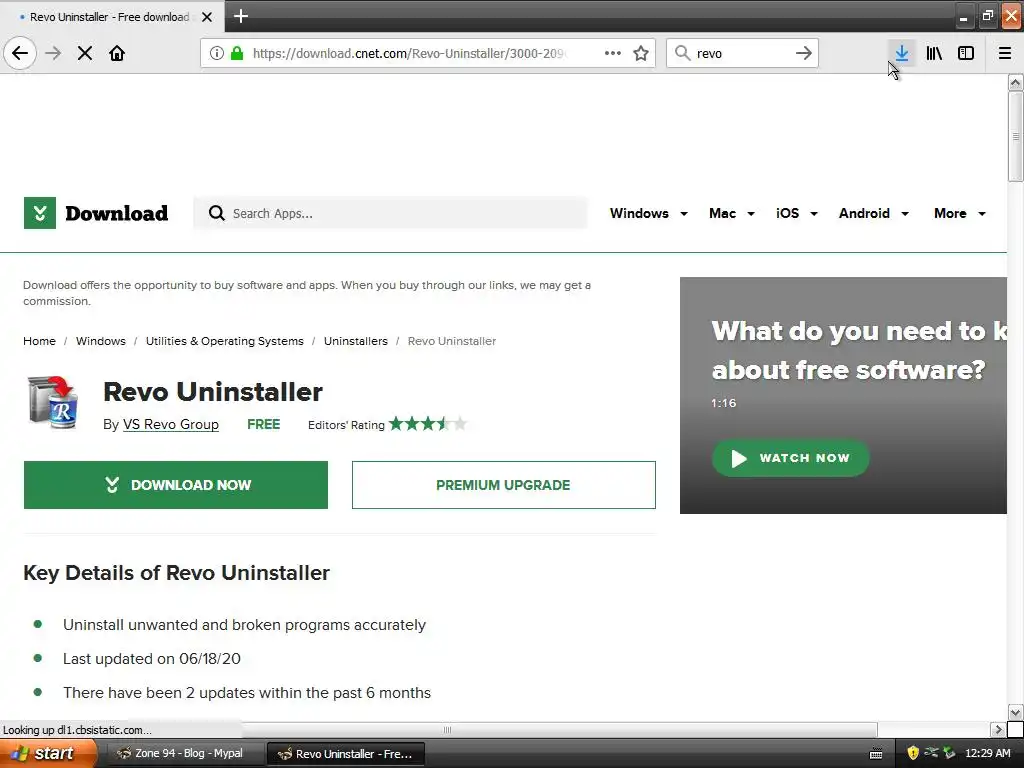Screen dimensions: 1024x768
Task: Click the horizontal scrollbar thumb
Action: click(x=447, y=729)
